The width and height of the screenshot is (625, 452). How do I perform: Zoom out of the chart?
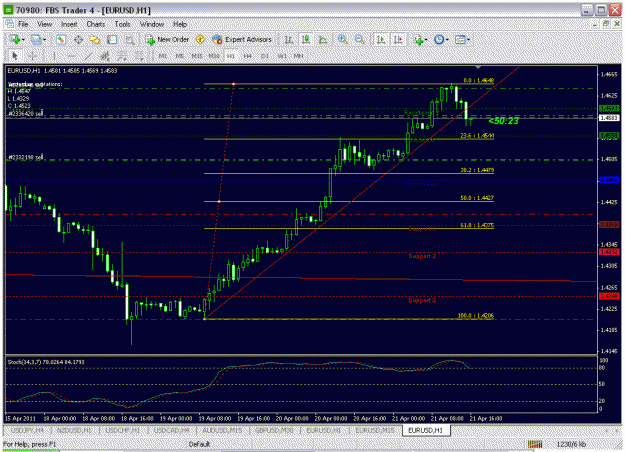pyautogui.click(x=360, y=39)
